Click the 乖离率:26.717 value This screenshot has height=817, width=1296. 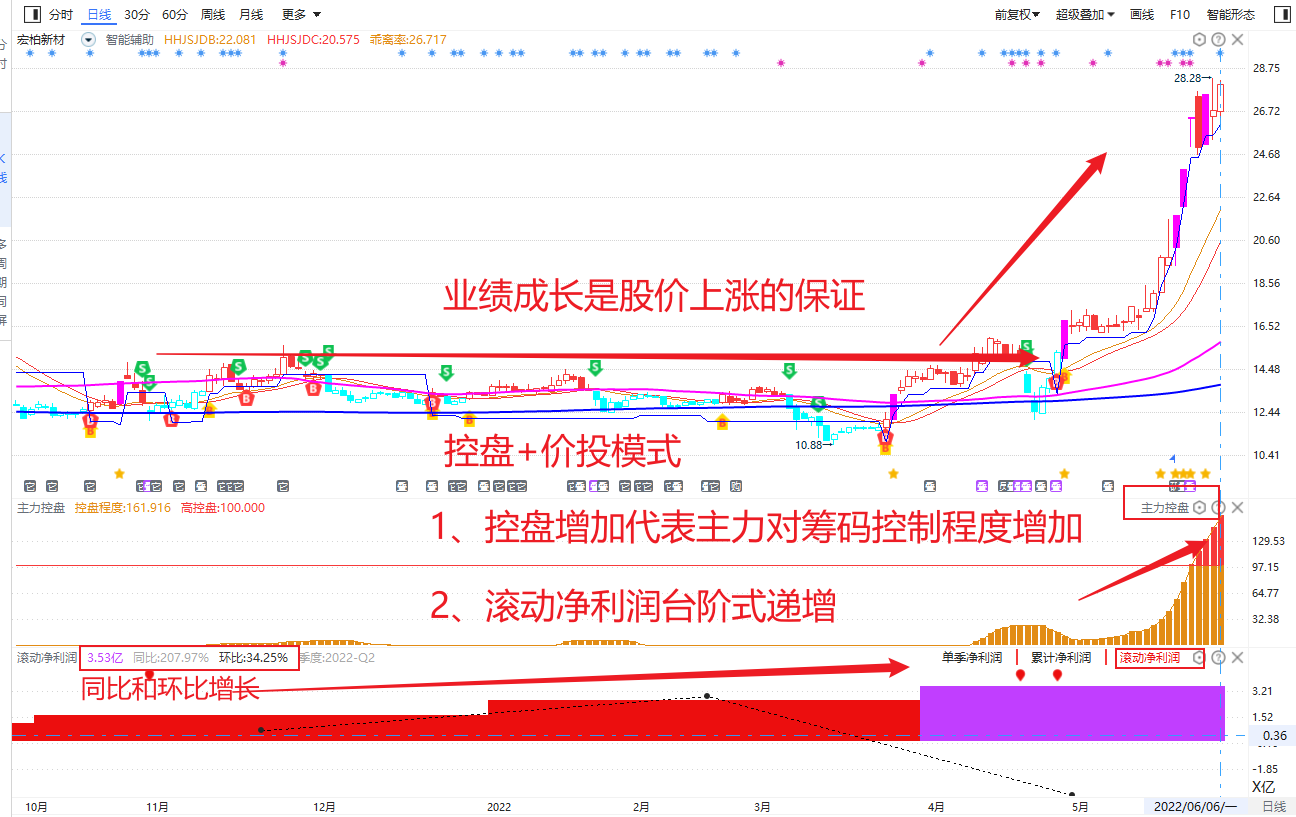(408, 40)
